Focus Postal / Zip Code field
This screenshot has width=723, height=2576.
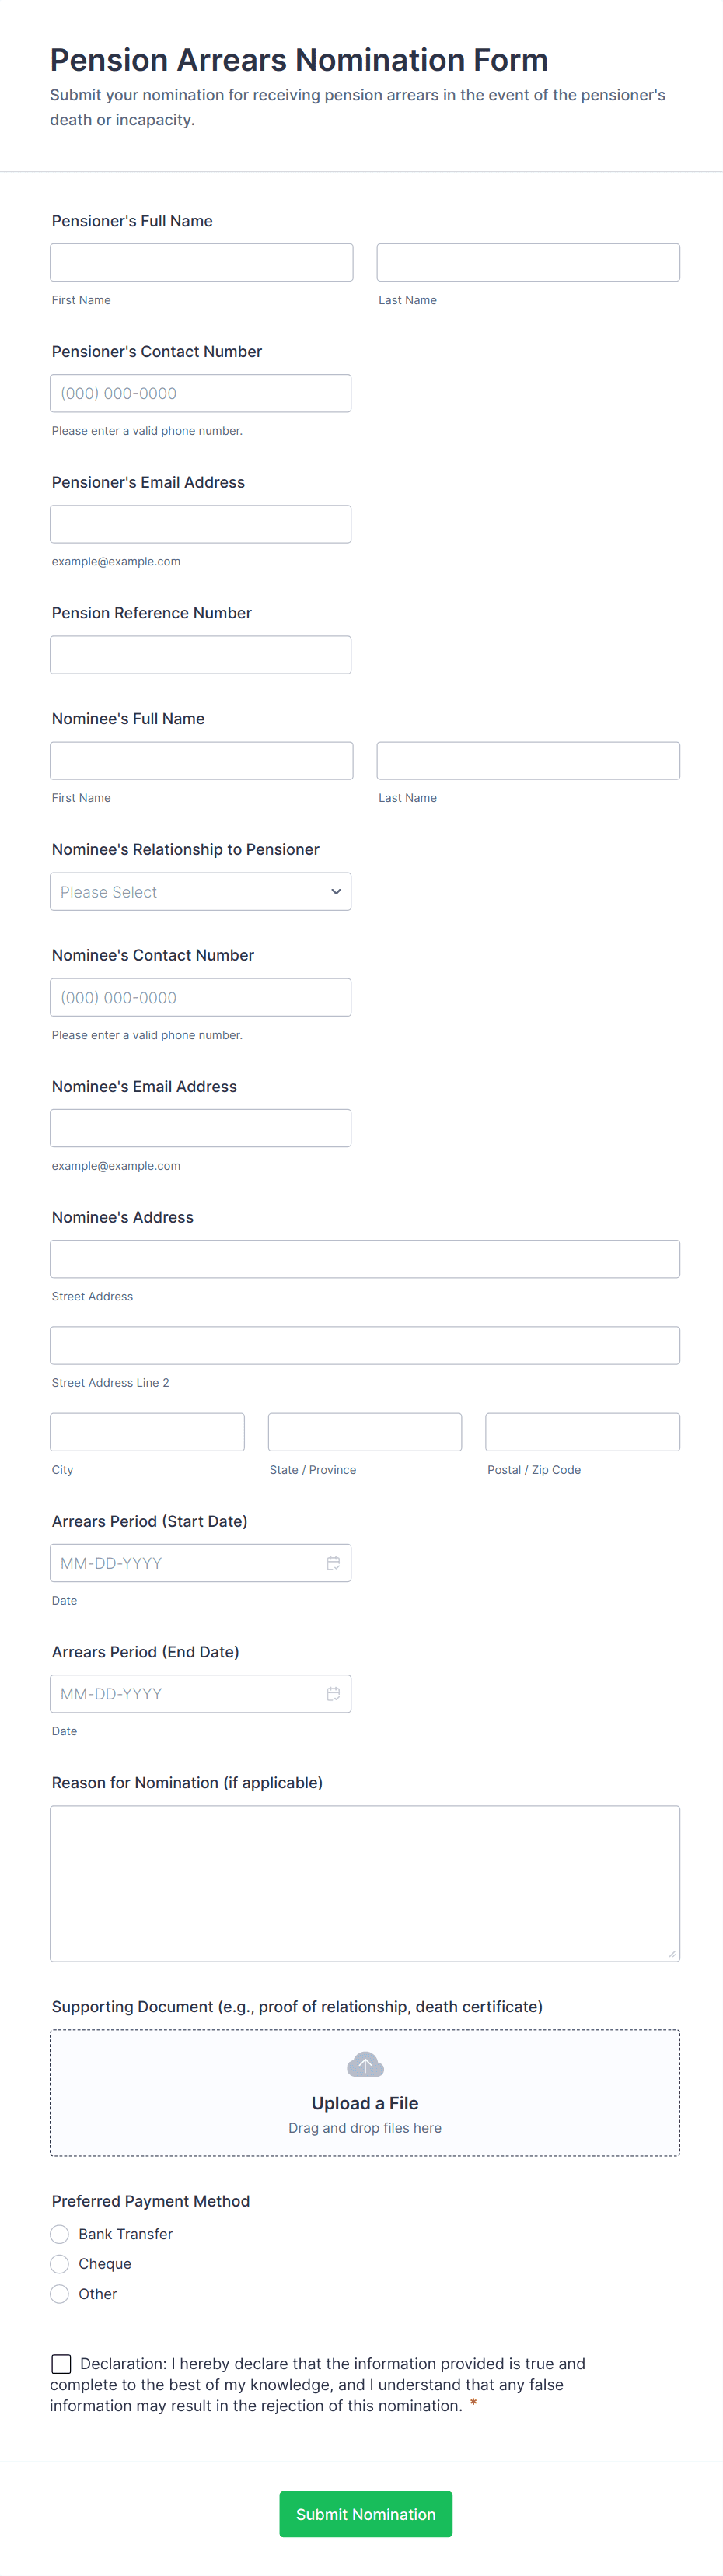coord(582,1432)
